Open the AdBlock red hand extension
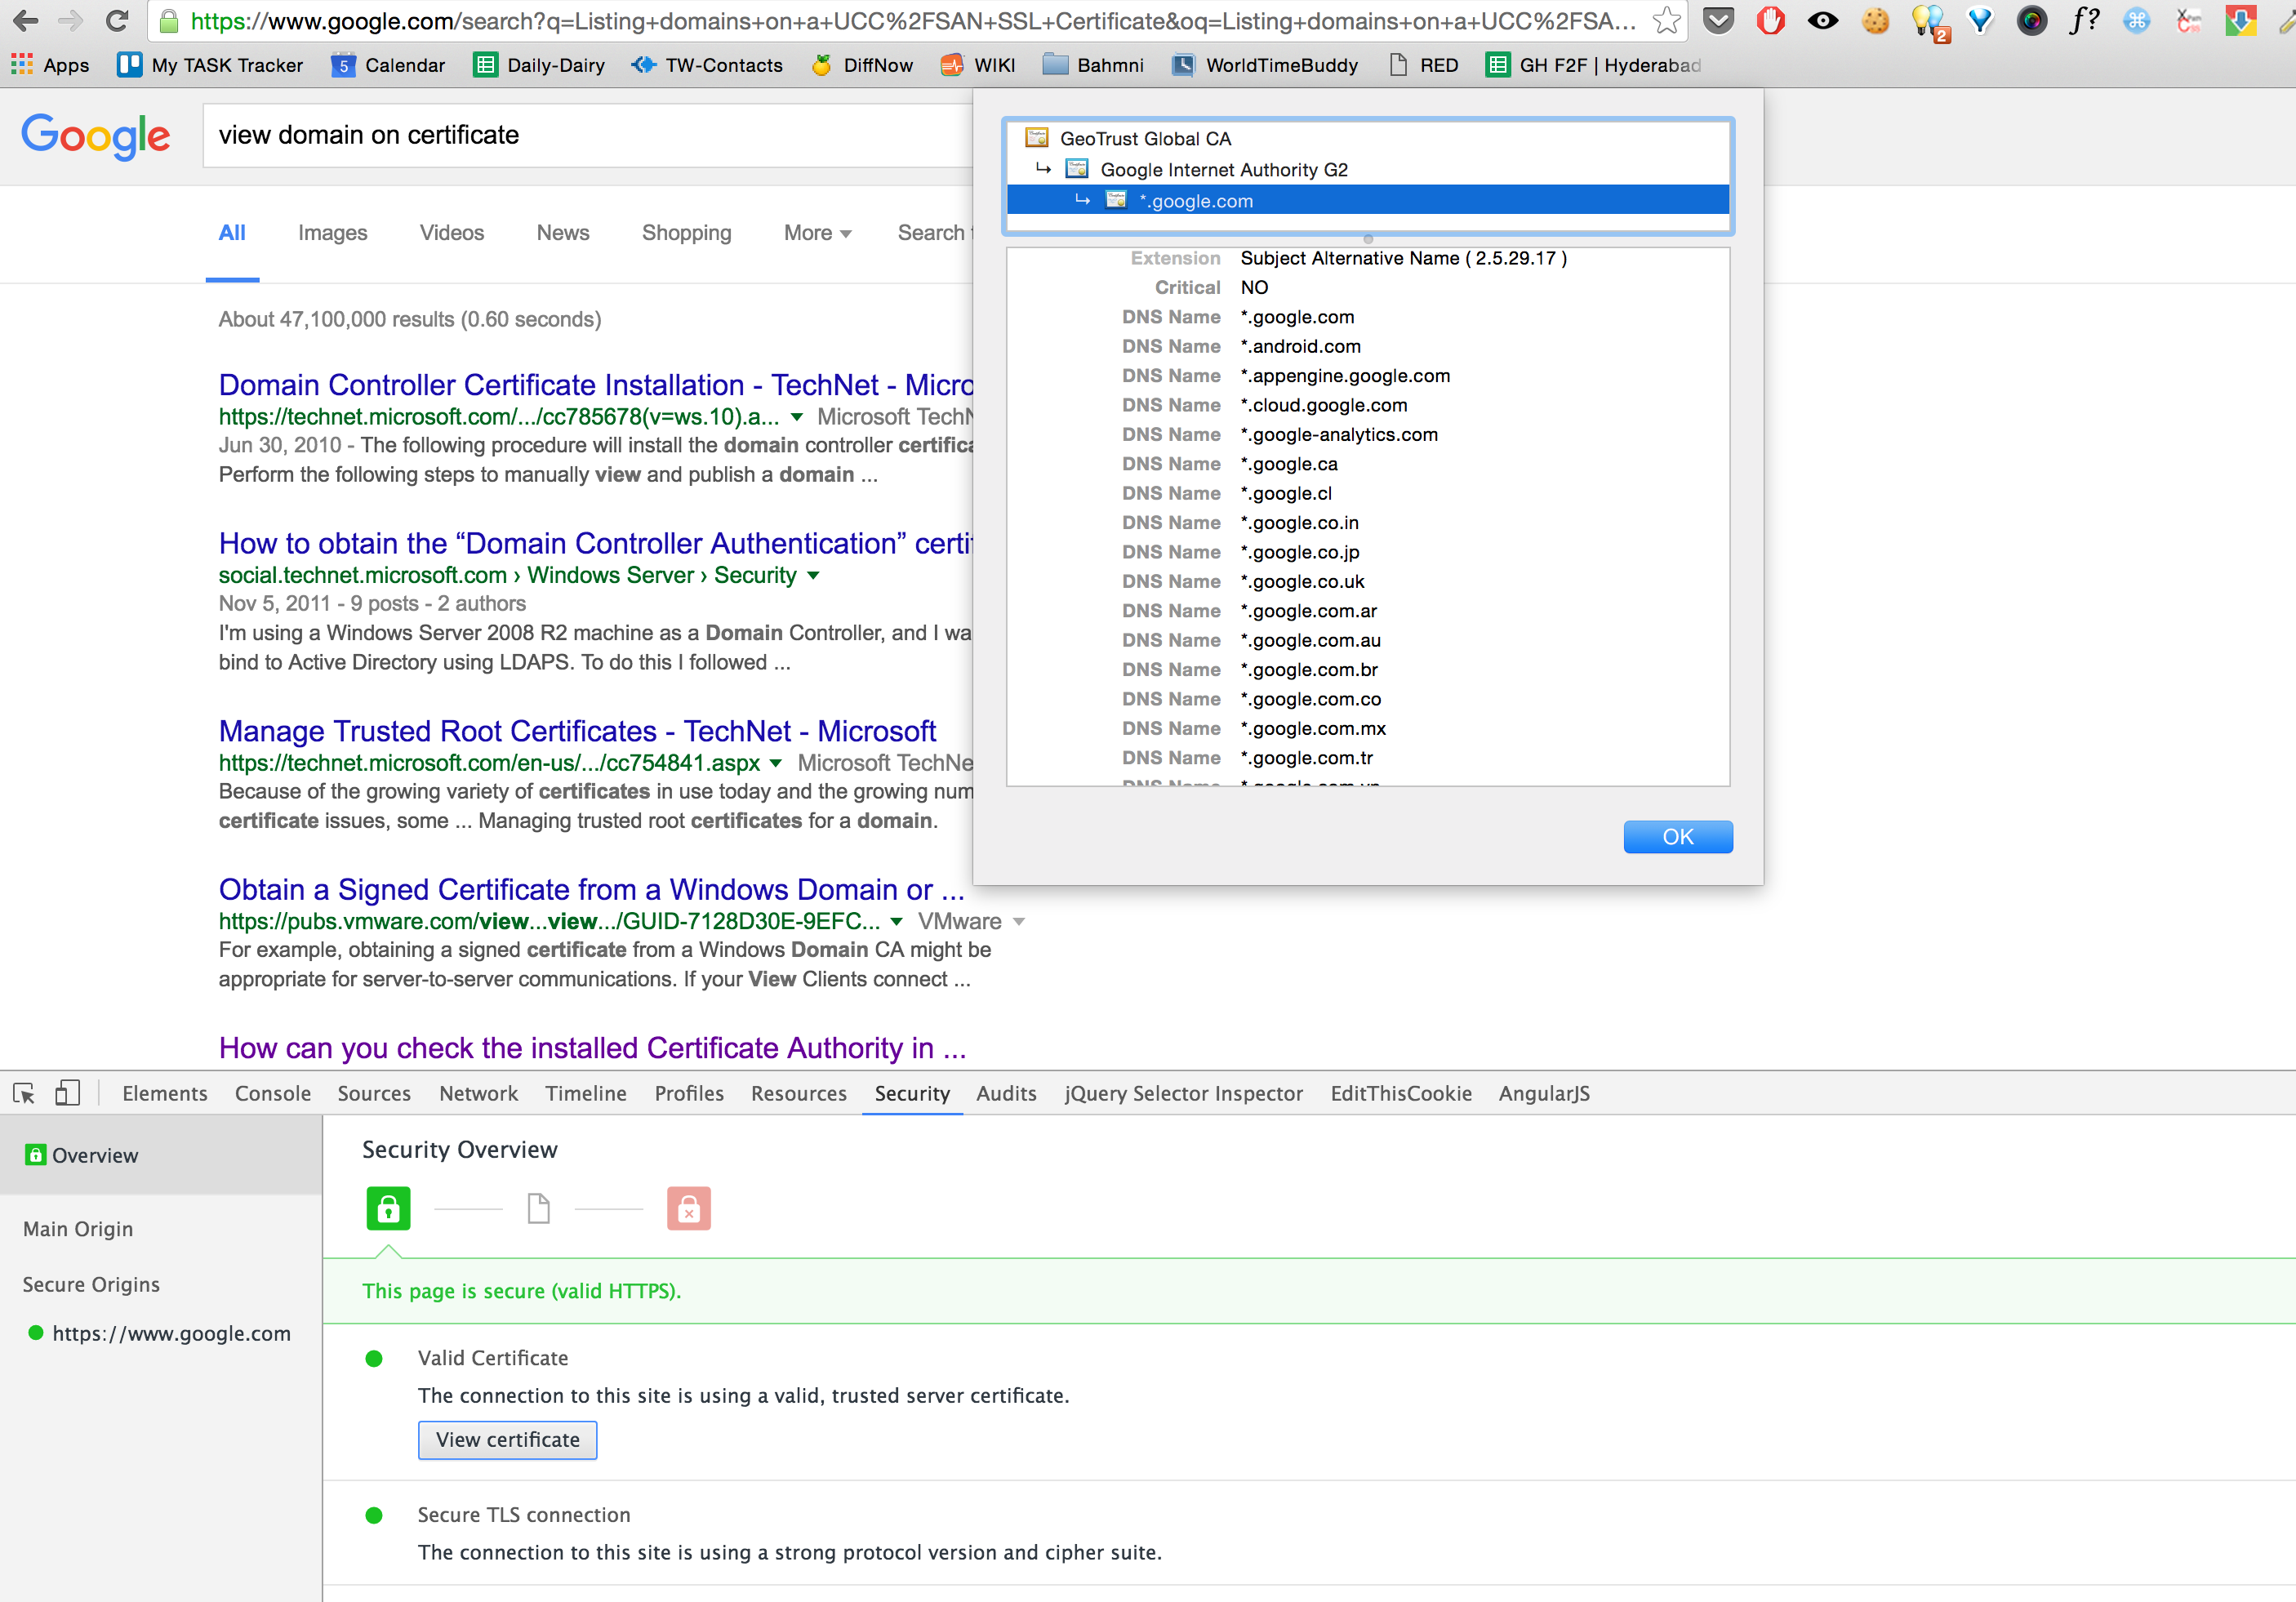2296x1602 pixels. coord(1771,21)
